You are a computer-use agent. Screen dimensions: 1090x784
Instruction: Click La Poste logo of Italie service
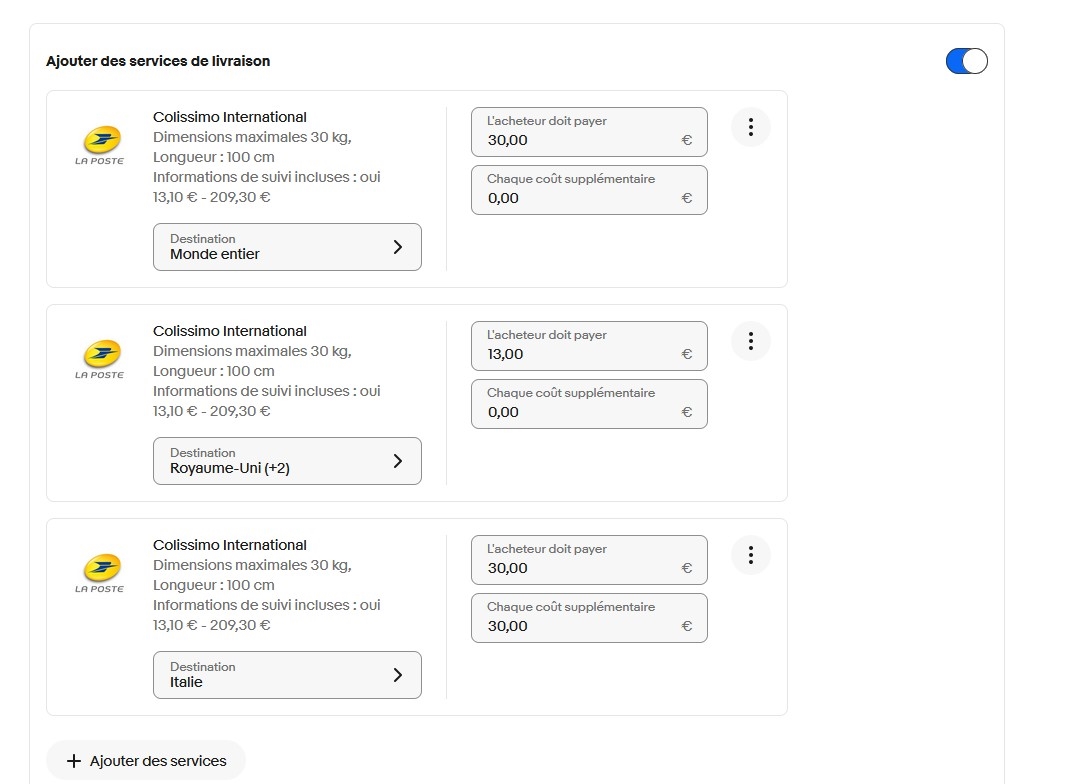coord(100,572)
